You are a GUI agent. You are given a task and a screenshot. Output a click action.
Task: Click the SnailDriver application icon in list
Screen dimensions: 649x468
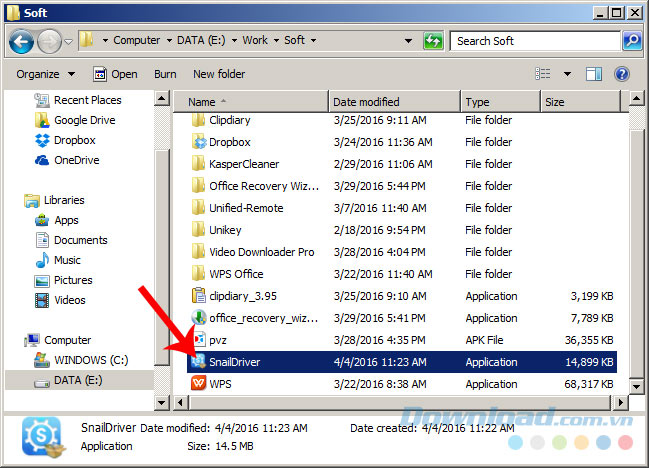click(x=198, y=361)
